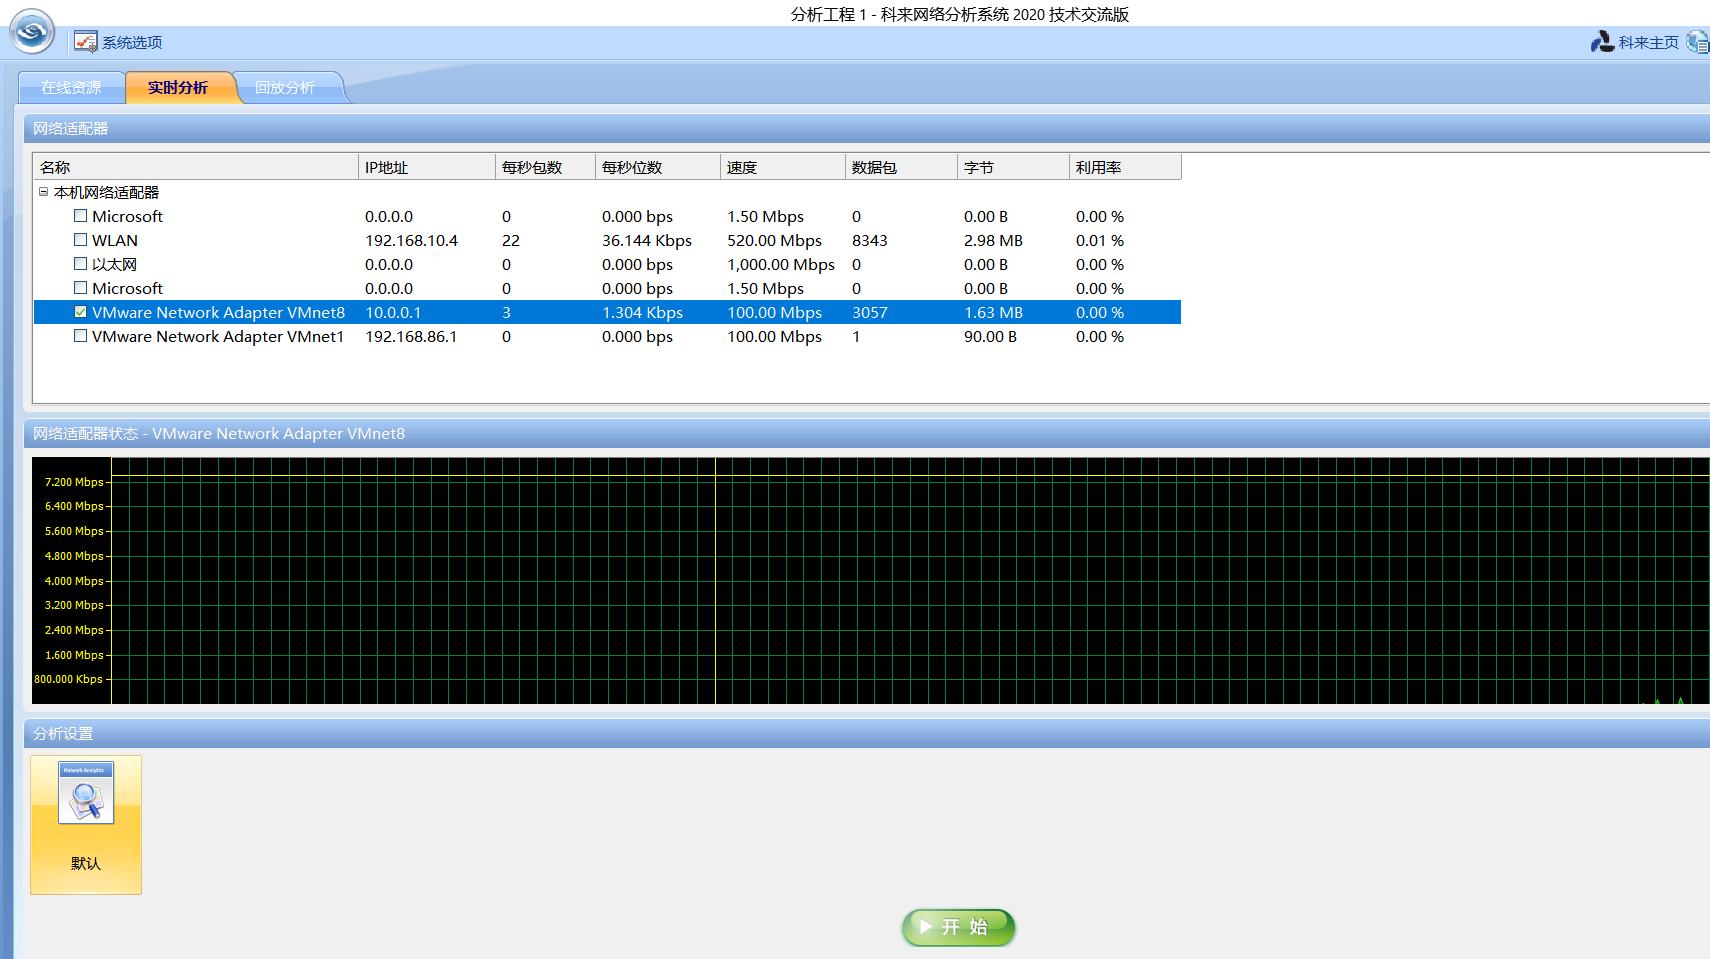Select the WLAN adapter name
This screenshot has width=1710, height=959.
click(115, 240)
